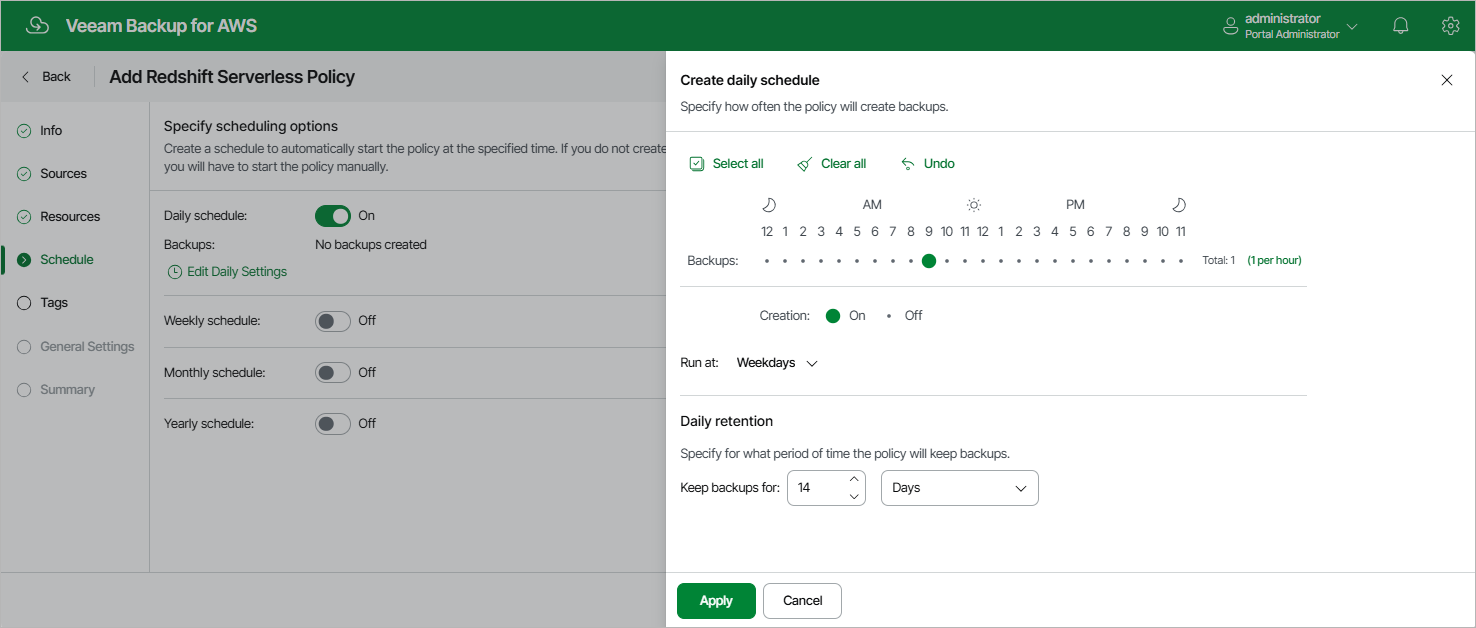Select the 11 PM backup hour dot
Image resolution: width=1476 pixels, height=628 pixels.
click(1181, 261)
